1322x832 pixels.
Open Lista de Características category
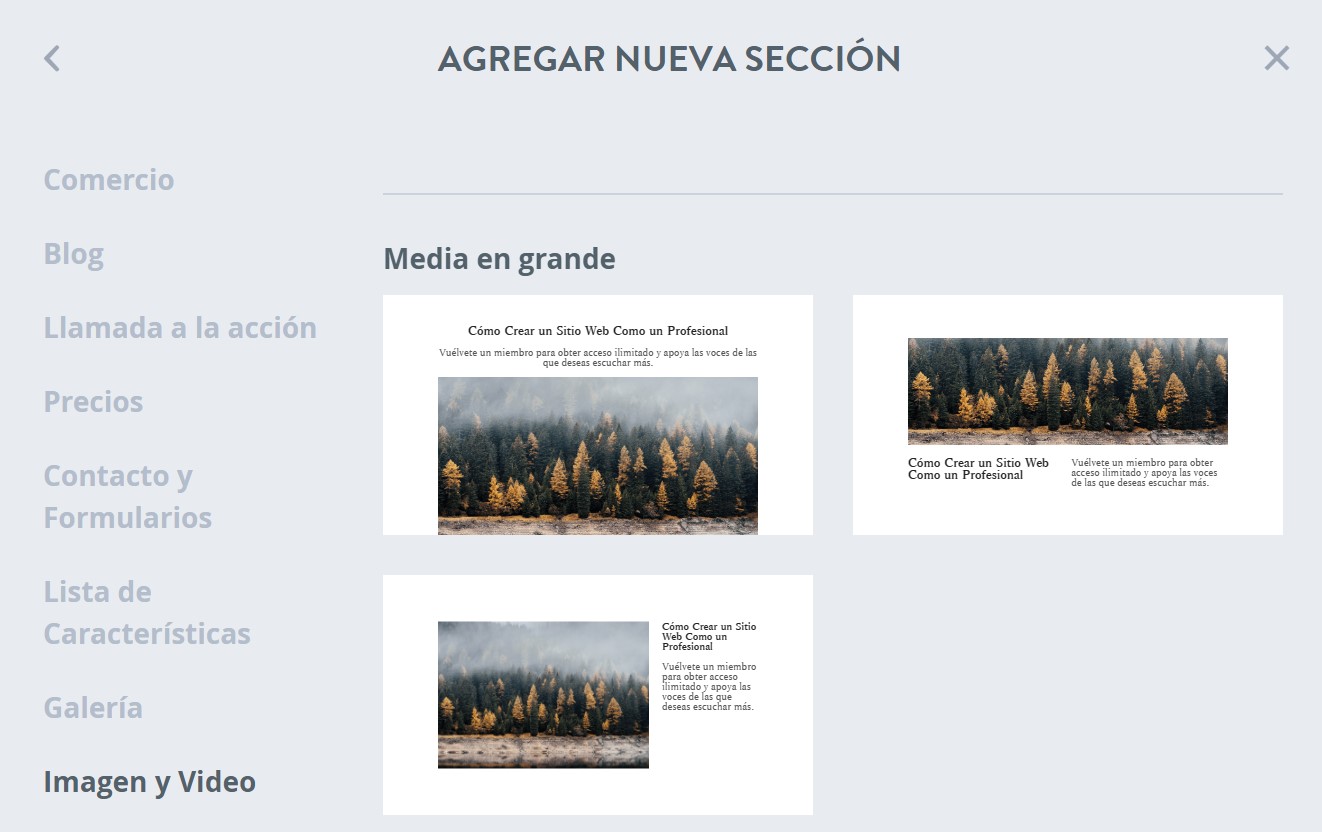pos(146,612)
